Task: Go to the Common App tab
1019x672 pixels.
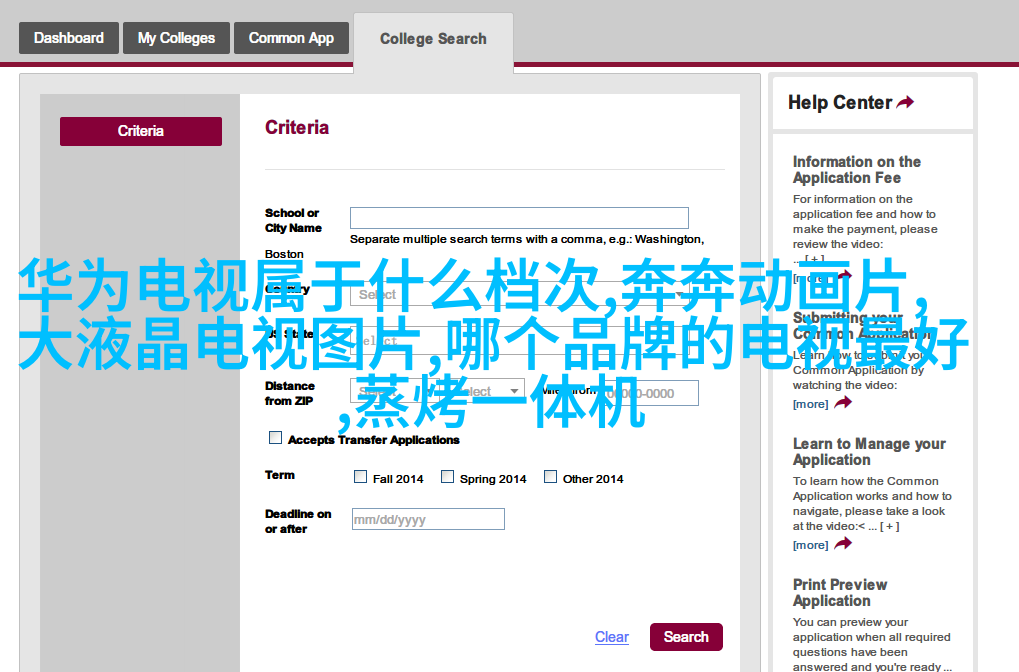Action: pos(291,38)
